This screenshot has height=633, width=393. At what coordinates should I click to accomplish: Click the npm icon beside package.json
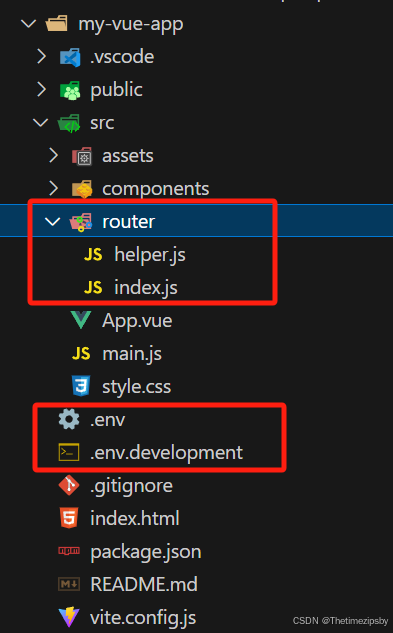coord(69,551)
